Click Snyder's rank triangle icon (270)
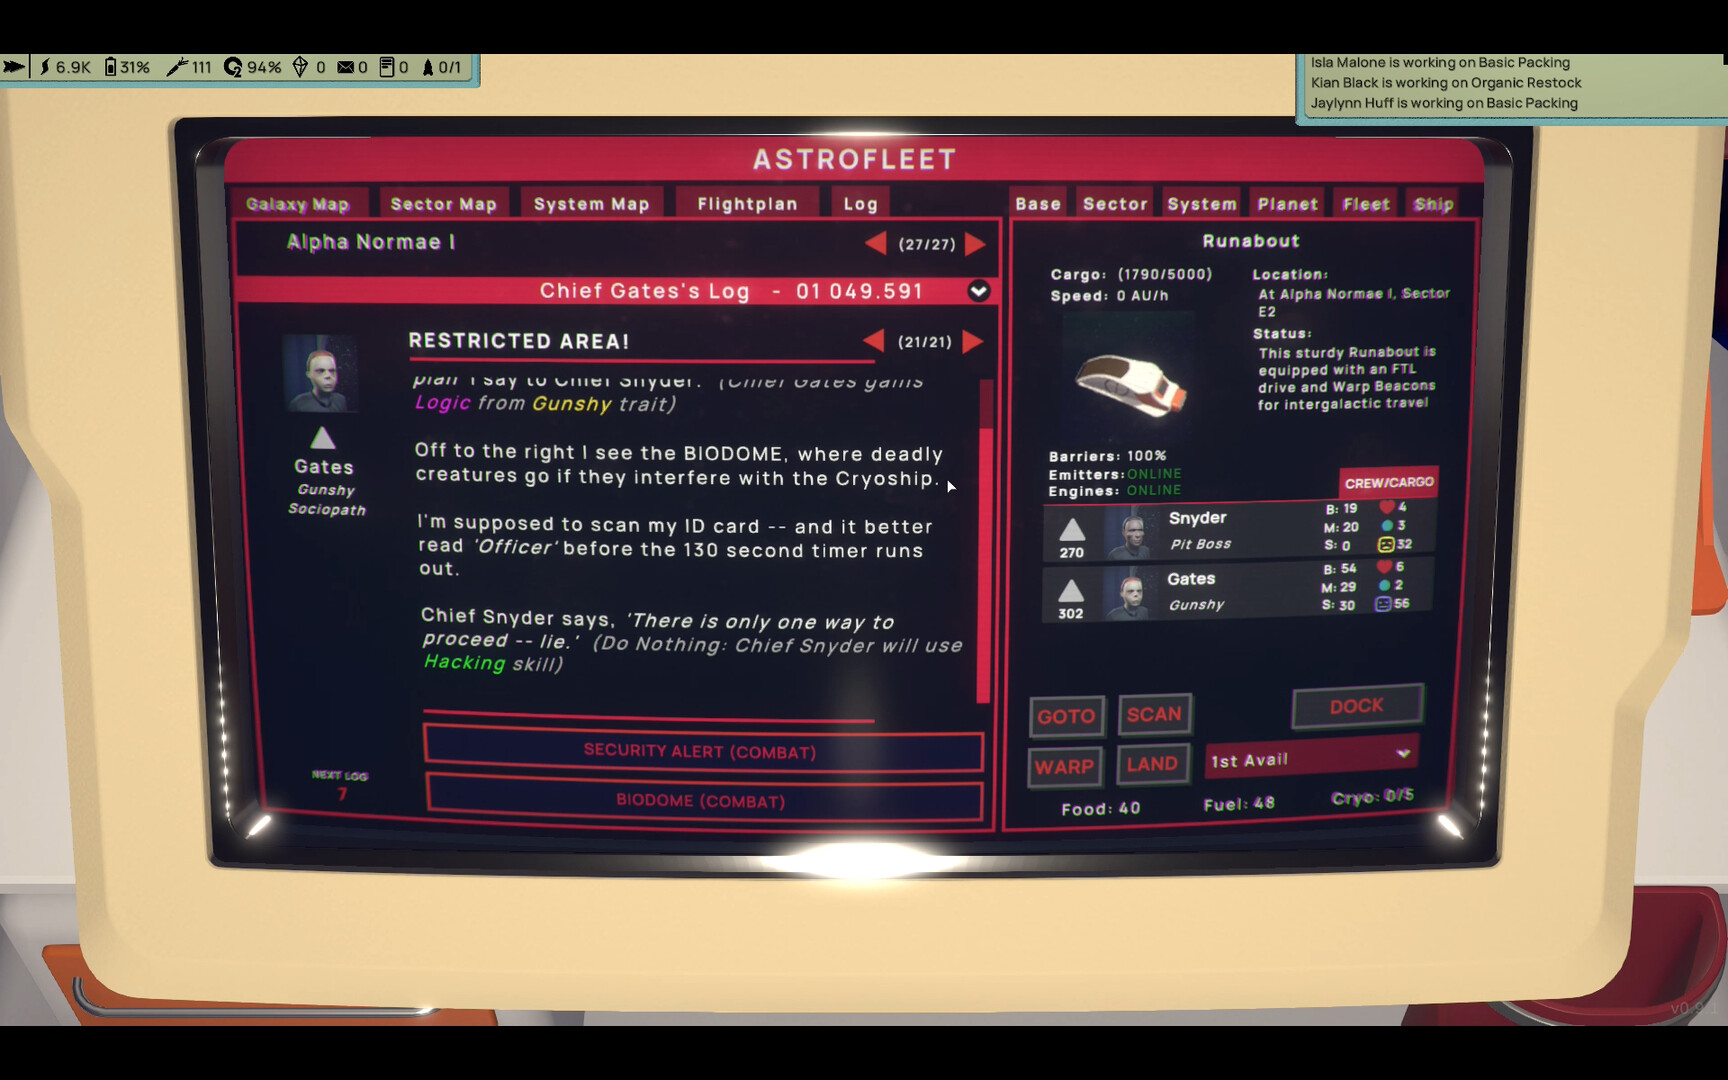 click(x=1072, y=530)
